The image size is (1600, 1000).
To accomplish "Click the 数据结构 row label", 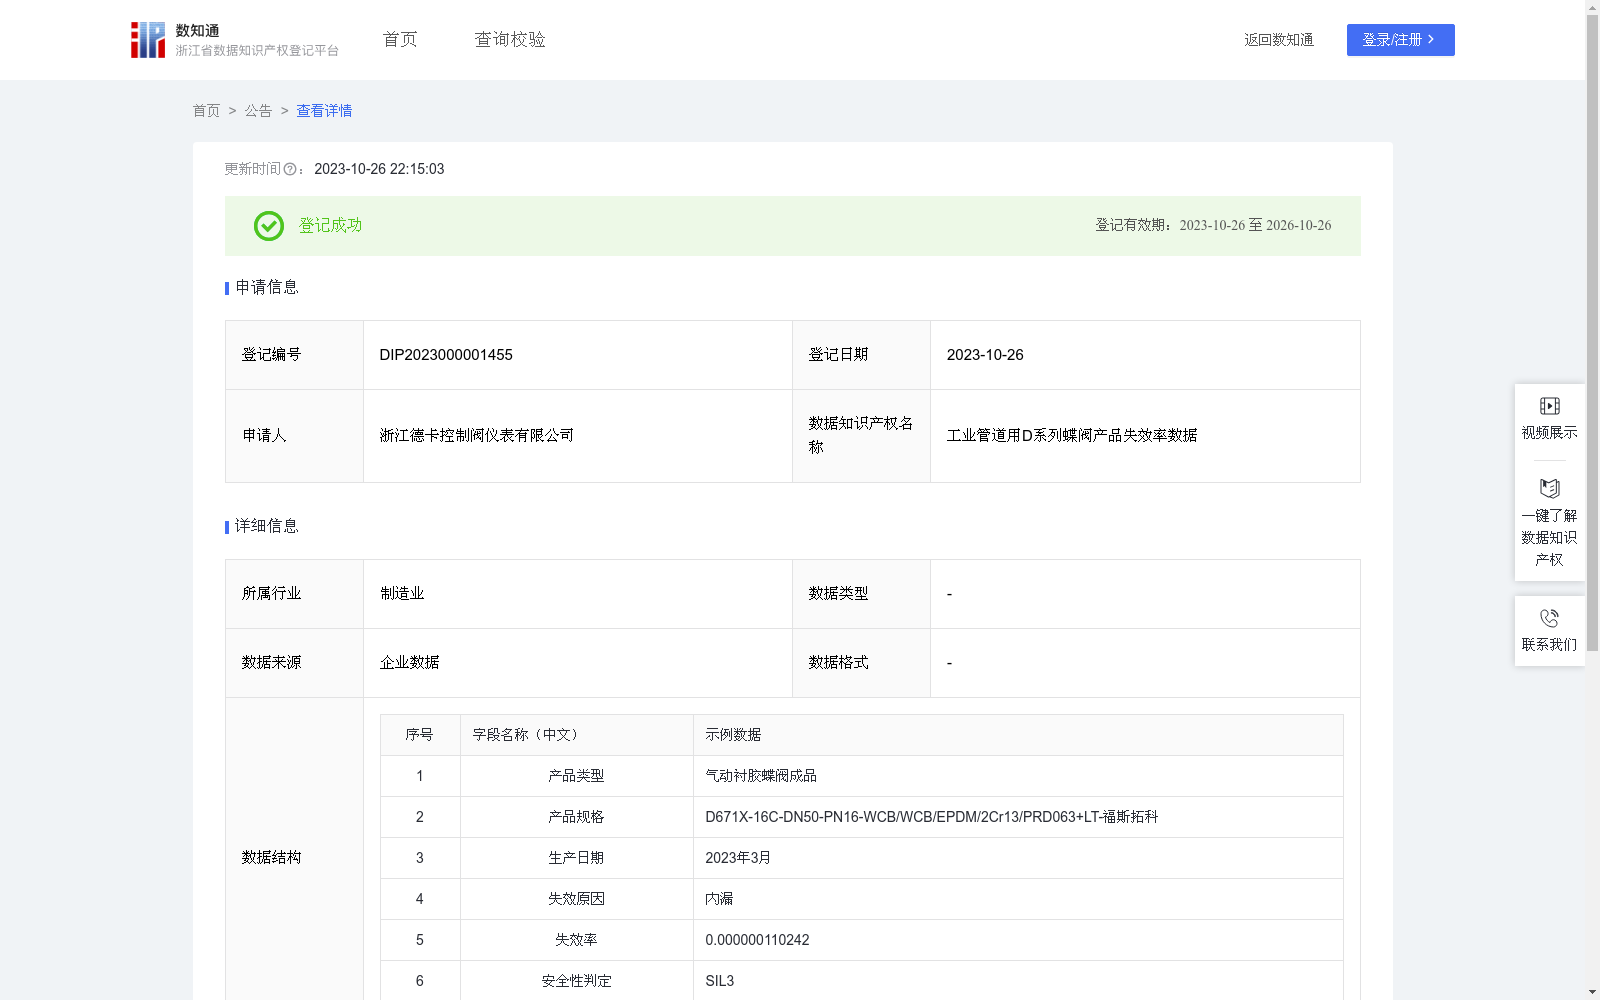I will pos(271,858).
